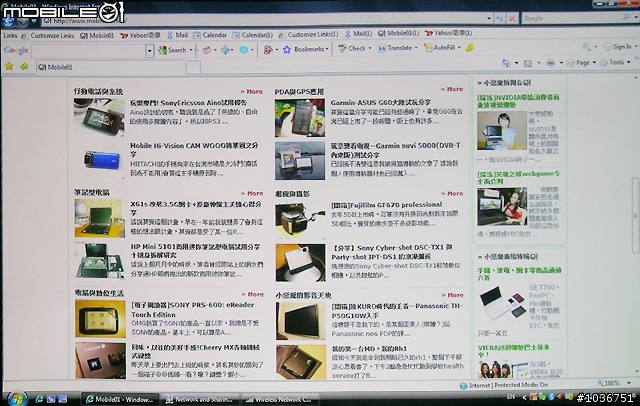Open the HP Mini 5101 article headline
This screenshot has height=406, width=640.
195,251
